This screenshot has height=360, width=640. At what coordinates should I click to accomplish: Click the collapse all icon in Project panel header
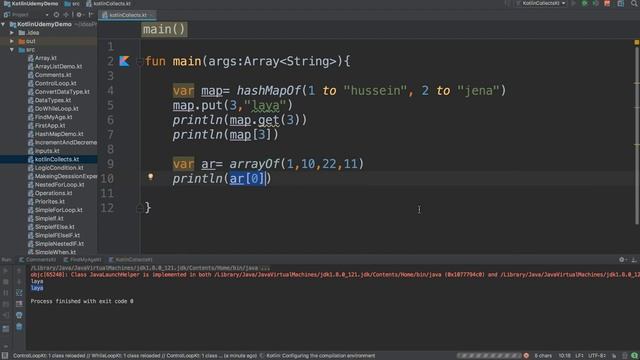[66, 15]
